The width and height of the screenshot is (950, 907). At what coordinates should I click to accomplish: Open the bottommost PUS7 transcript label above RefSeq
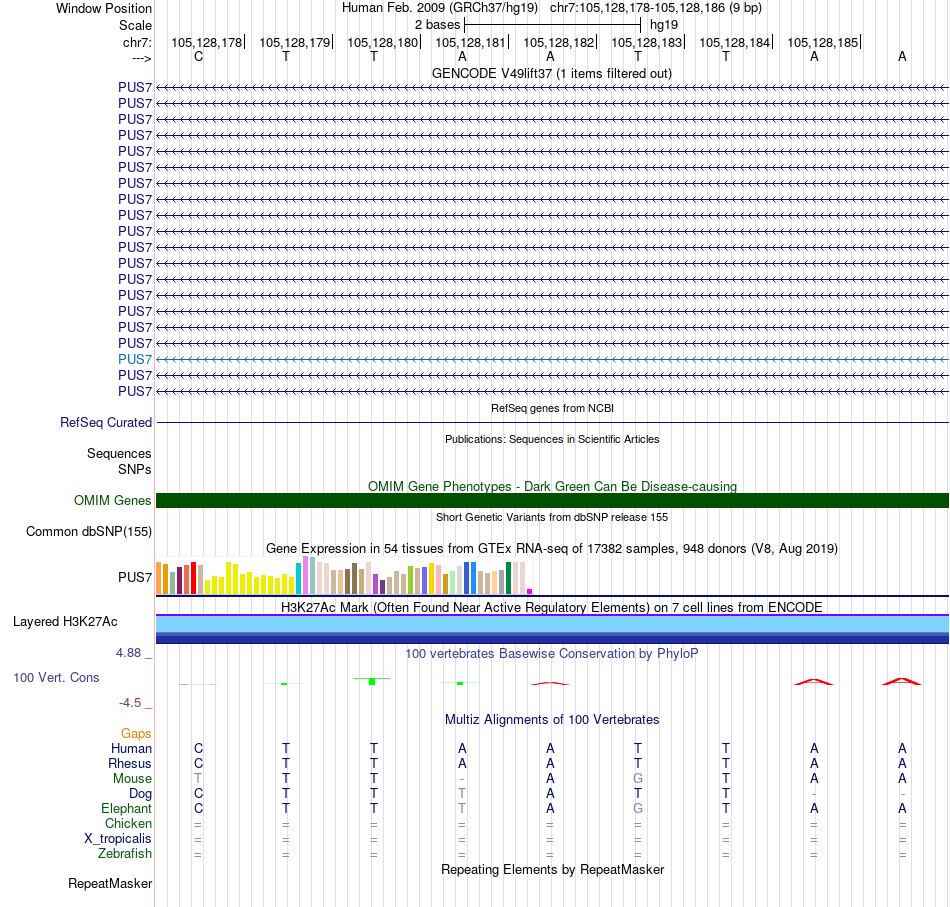click(135, 391)
